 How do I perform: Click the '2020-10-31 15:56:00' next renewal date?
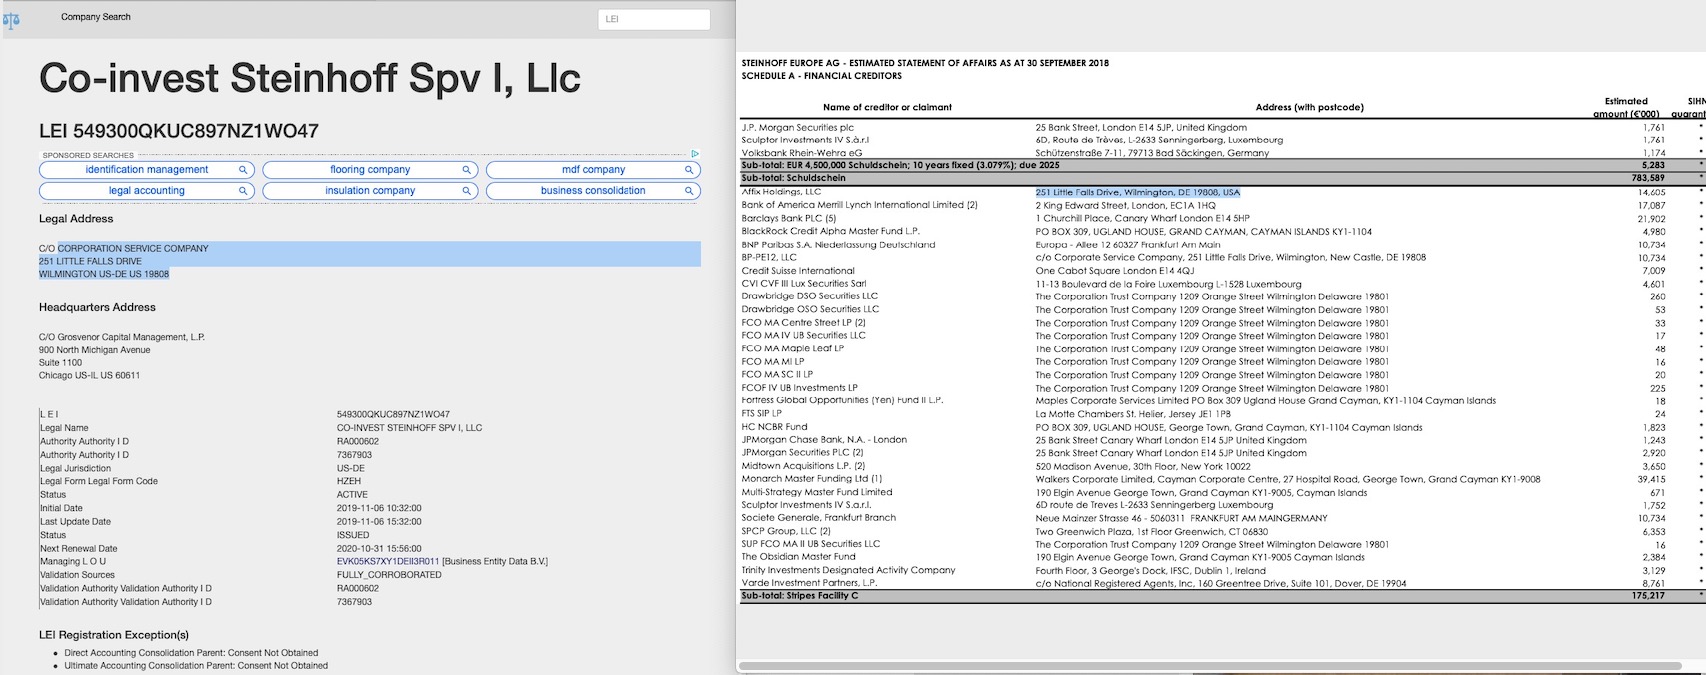pos(379,549)
